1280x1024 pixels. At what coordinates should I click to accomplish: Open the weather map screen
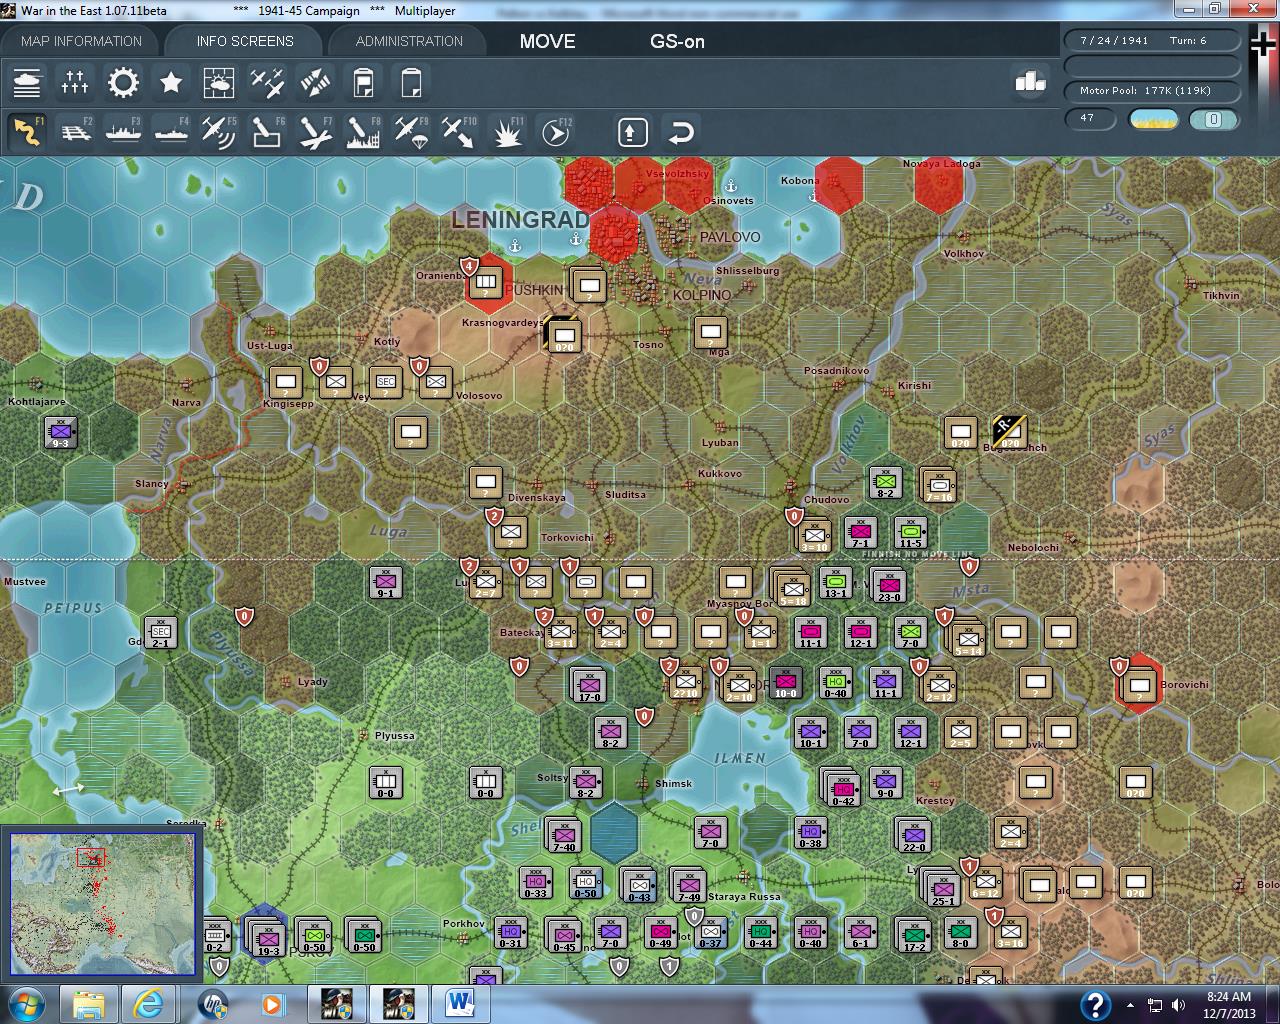point(219,82)
